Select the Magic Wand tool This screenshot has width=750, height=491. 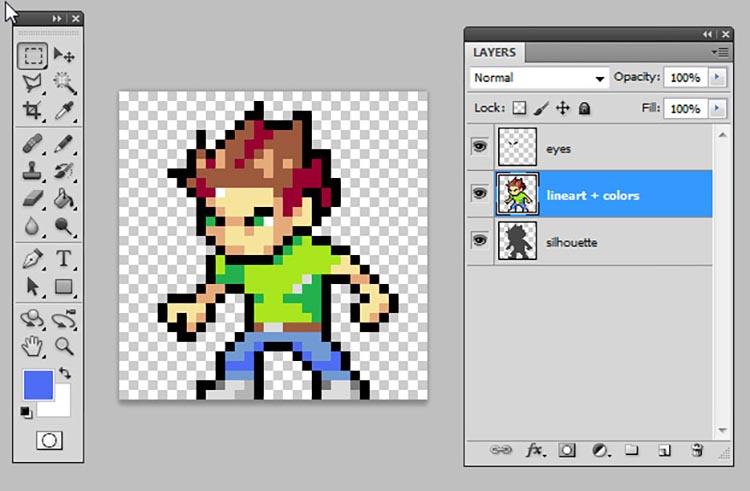64,83
